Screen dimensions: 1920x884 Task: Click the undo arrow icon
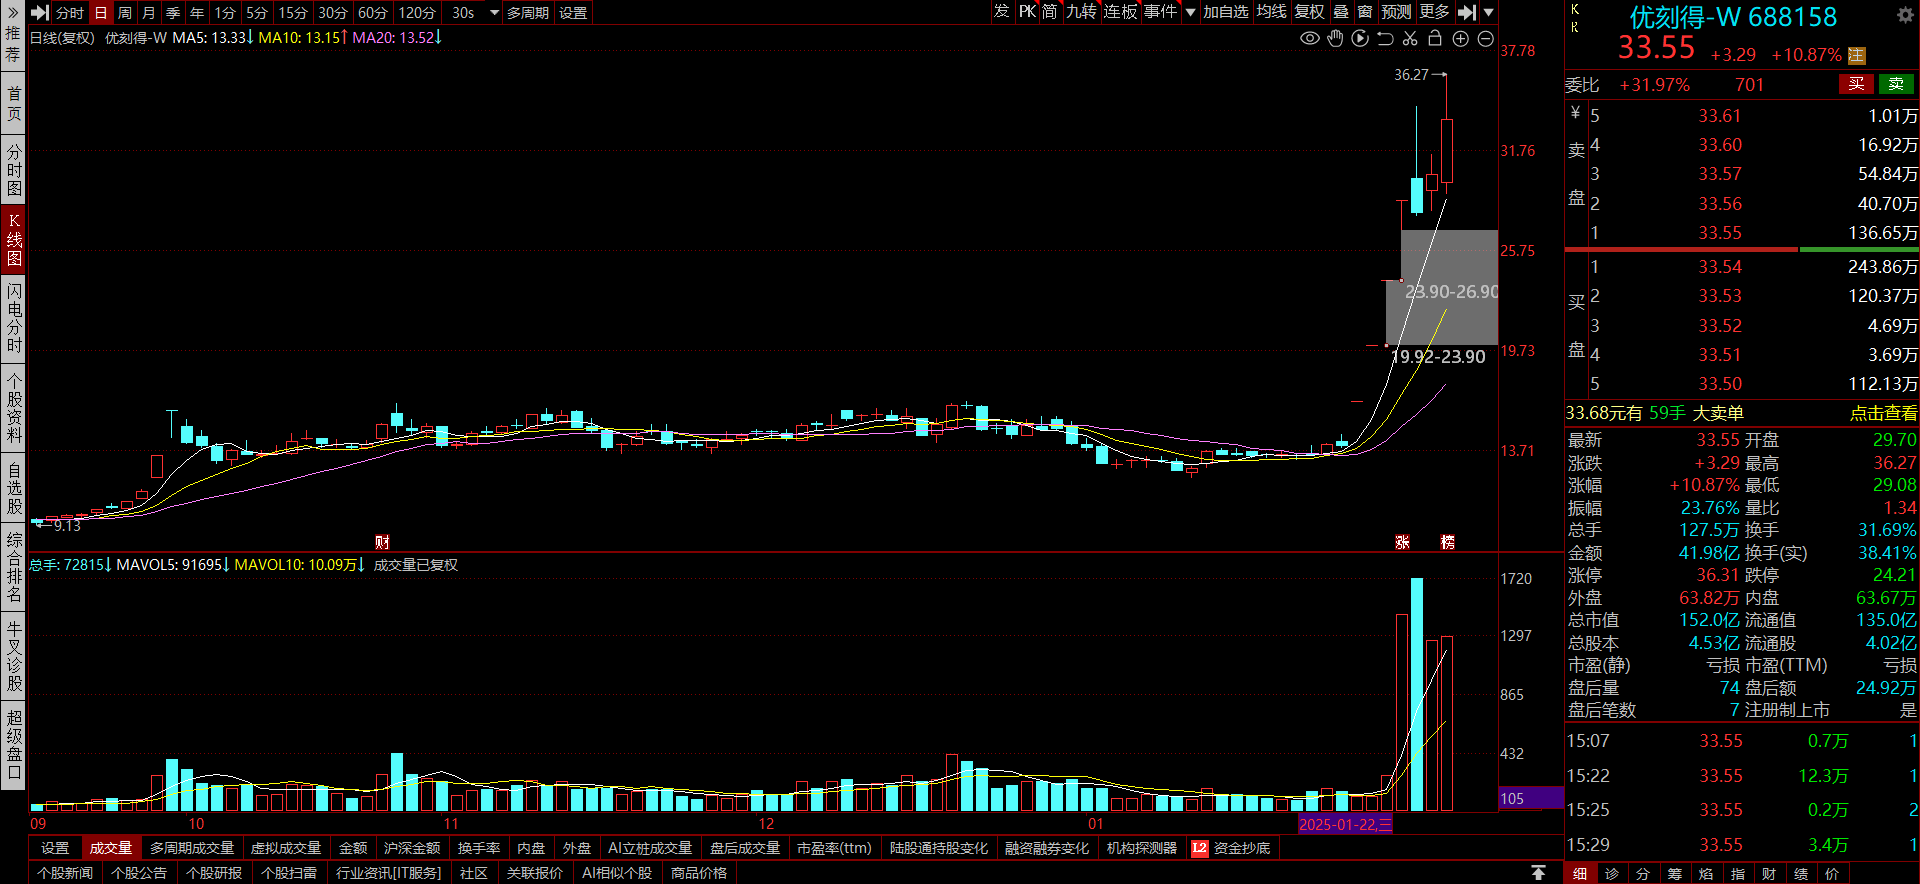1385,38
